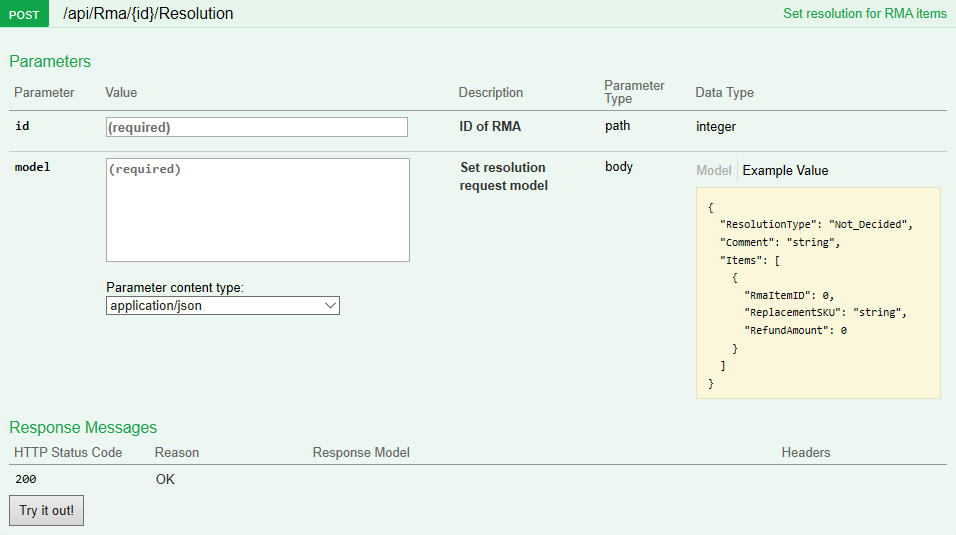Click the Headers column header
The image size is (956, 535).
[x=805, y=452]
